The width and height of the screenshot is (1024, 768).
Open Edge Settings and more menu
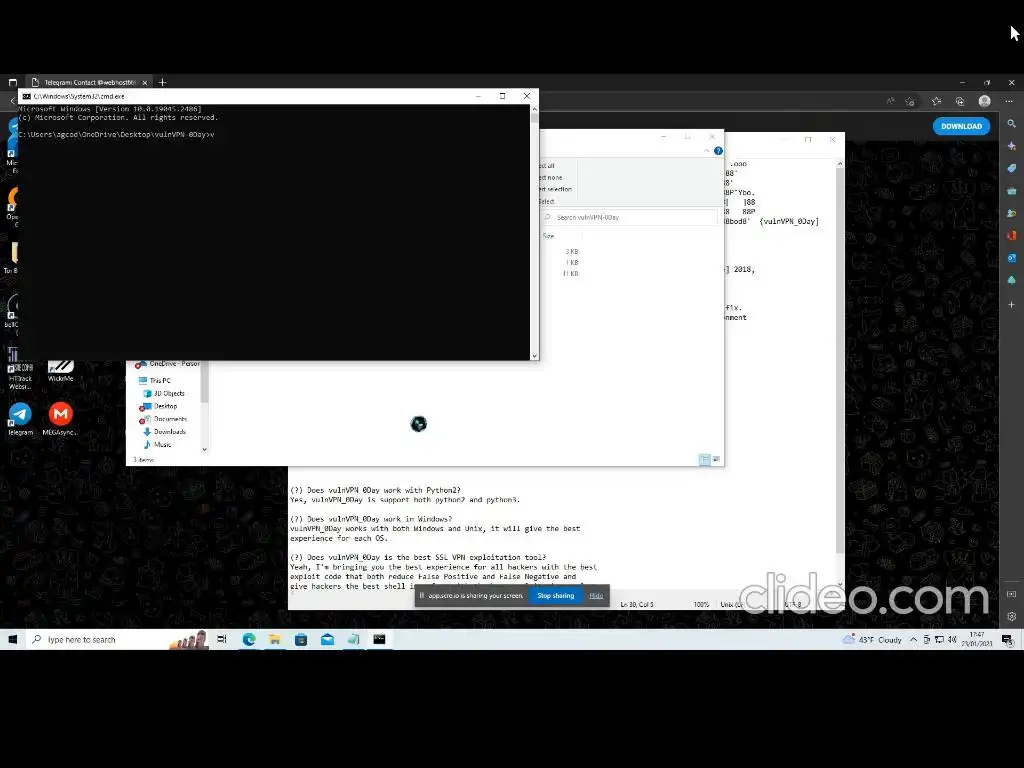tap(1009, 101)
